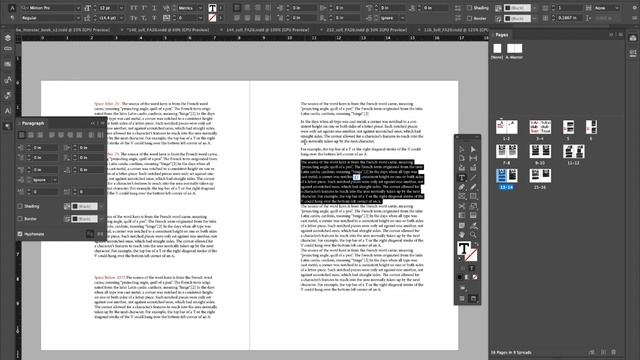Switch to 144_soft_FA20.indd document tab
This screenshot has height=360, width=640.
pos(267,30)
